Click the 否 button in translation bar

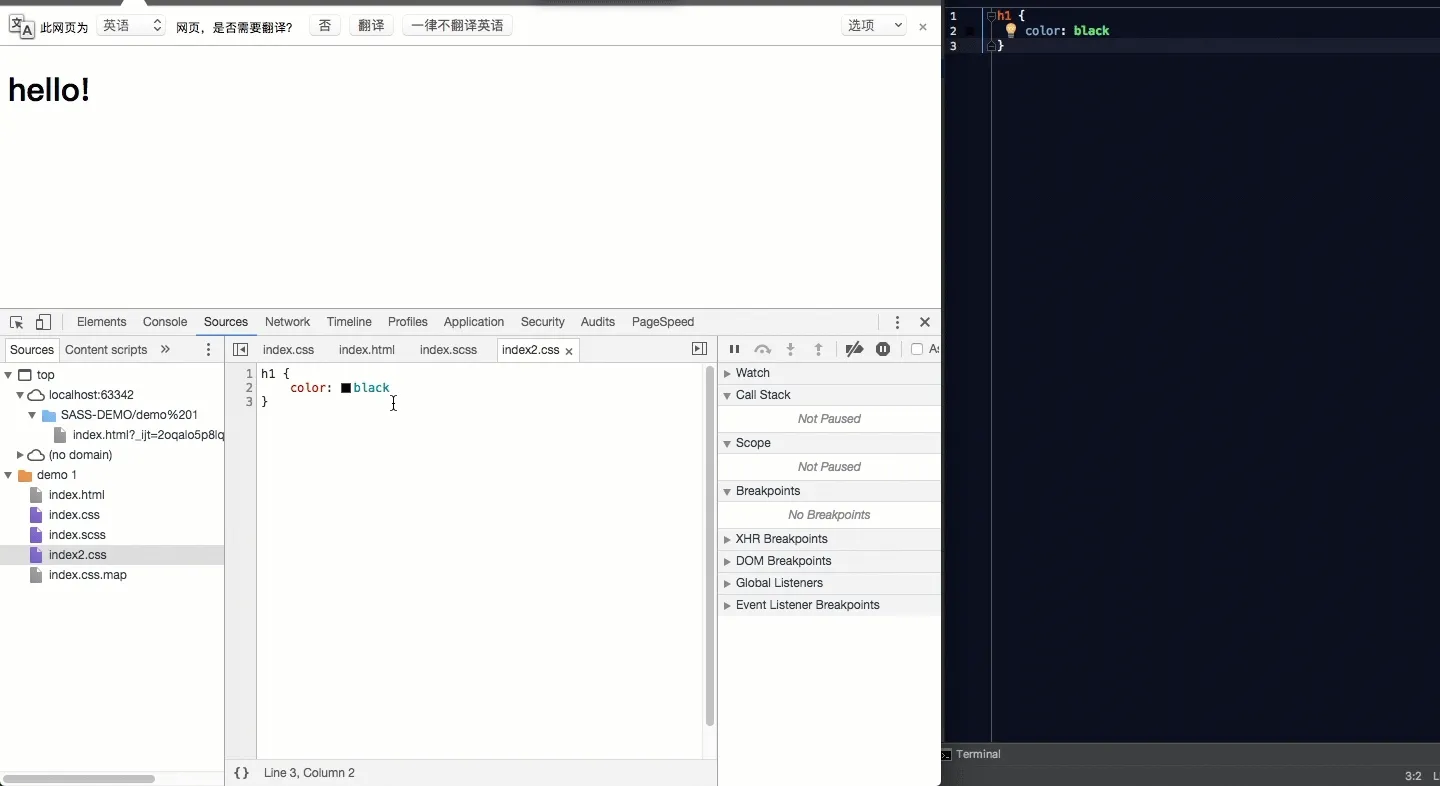click(x=325, y=25)
